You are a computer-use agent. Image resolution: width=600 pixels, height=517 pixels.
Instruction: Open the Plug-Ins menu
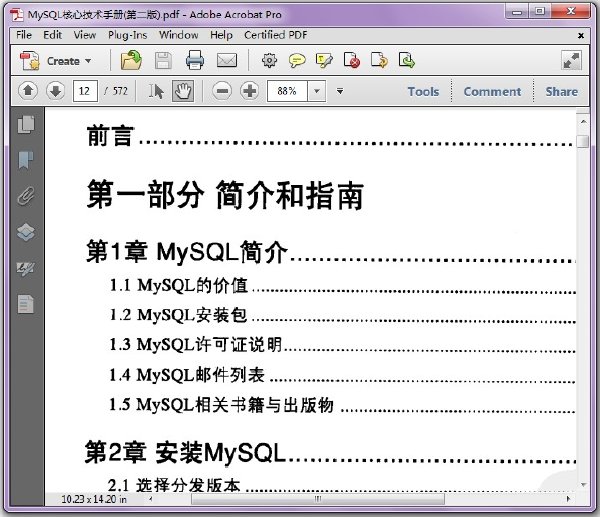click(127, 35)
